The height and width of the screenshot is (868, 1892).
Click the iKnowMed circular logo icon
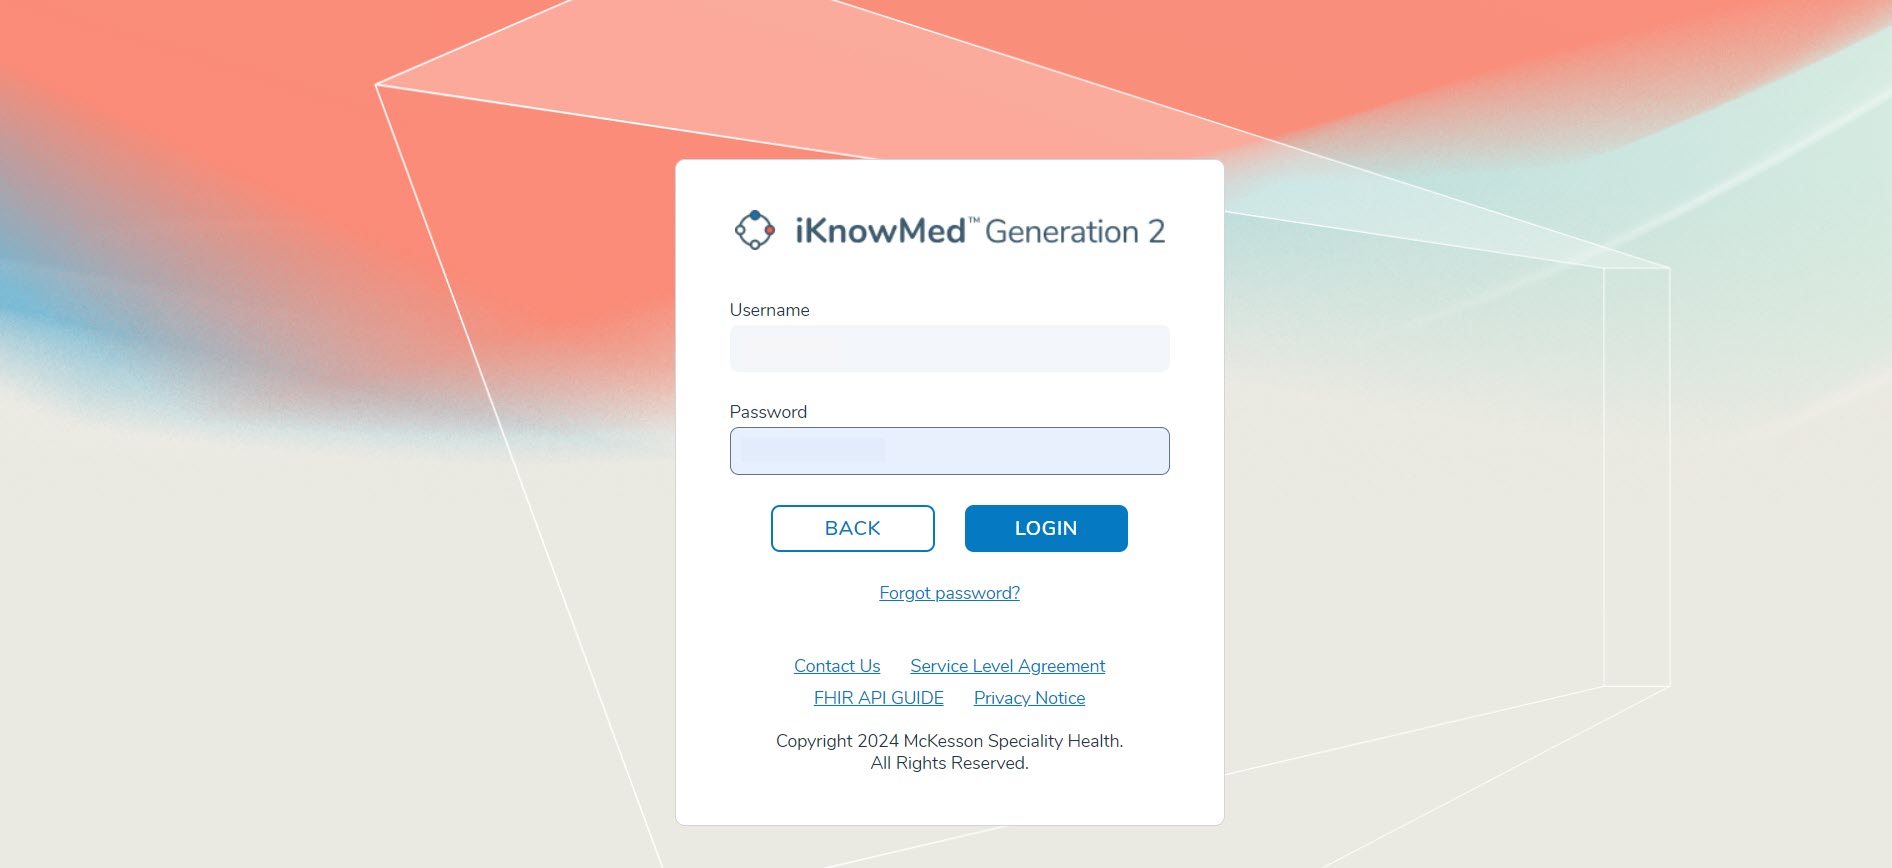[754, 230]
